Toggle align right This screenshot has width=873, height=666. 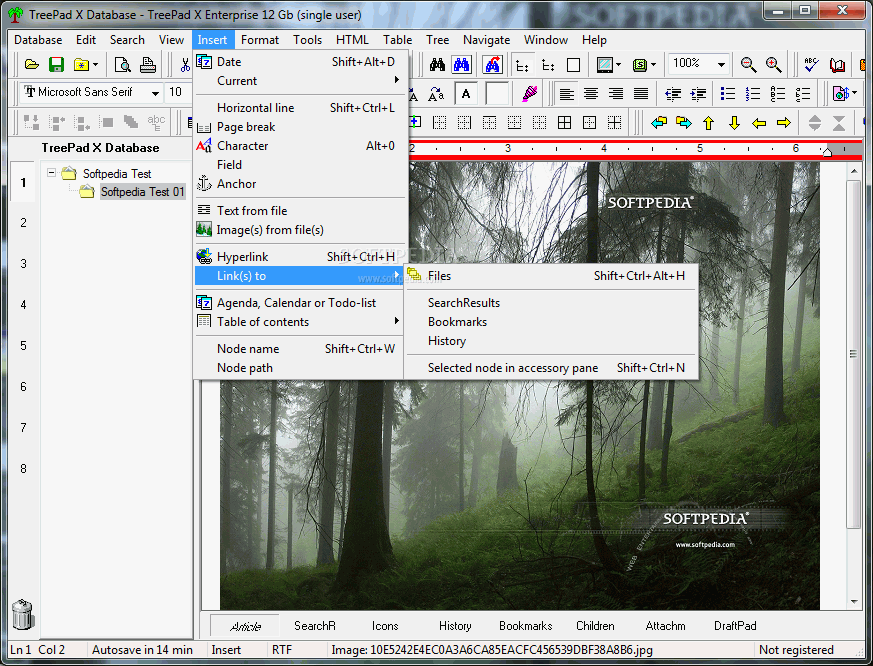(616, 94)
